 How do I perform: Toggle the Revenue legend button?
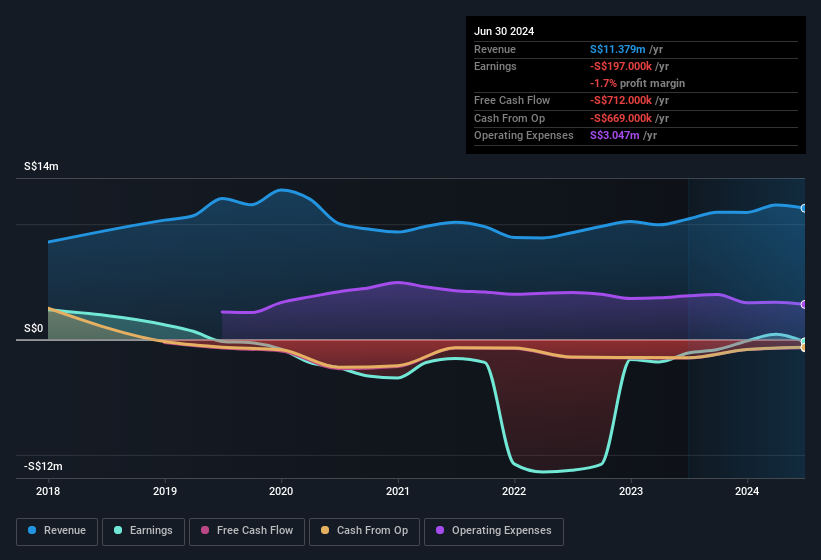(x=57, y=531)
